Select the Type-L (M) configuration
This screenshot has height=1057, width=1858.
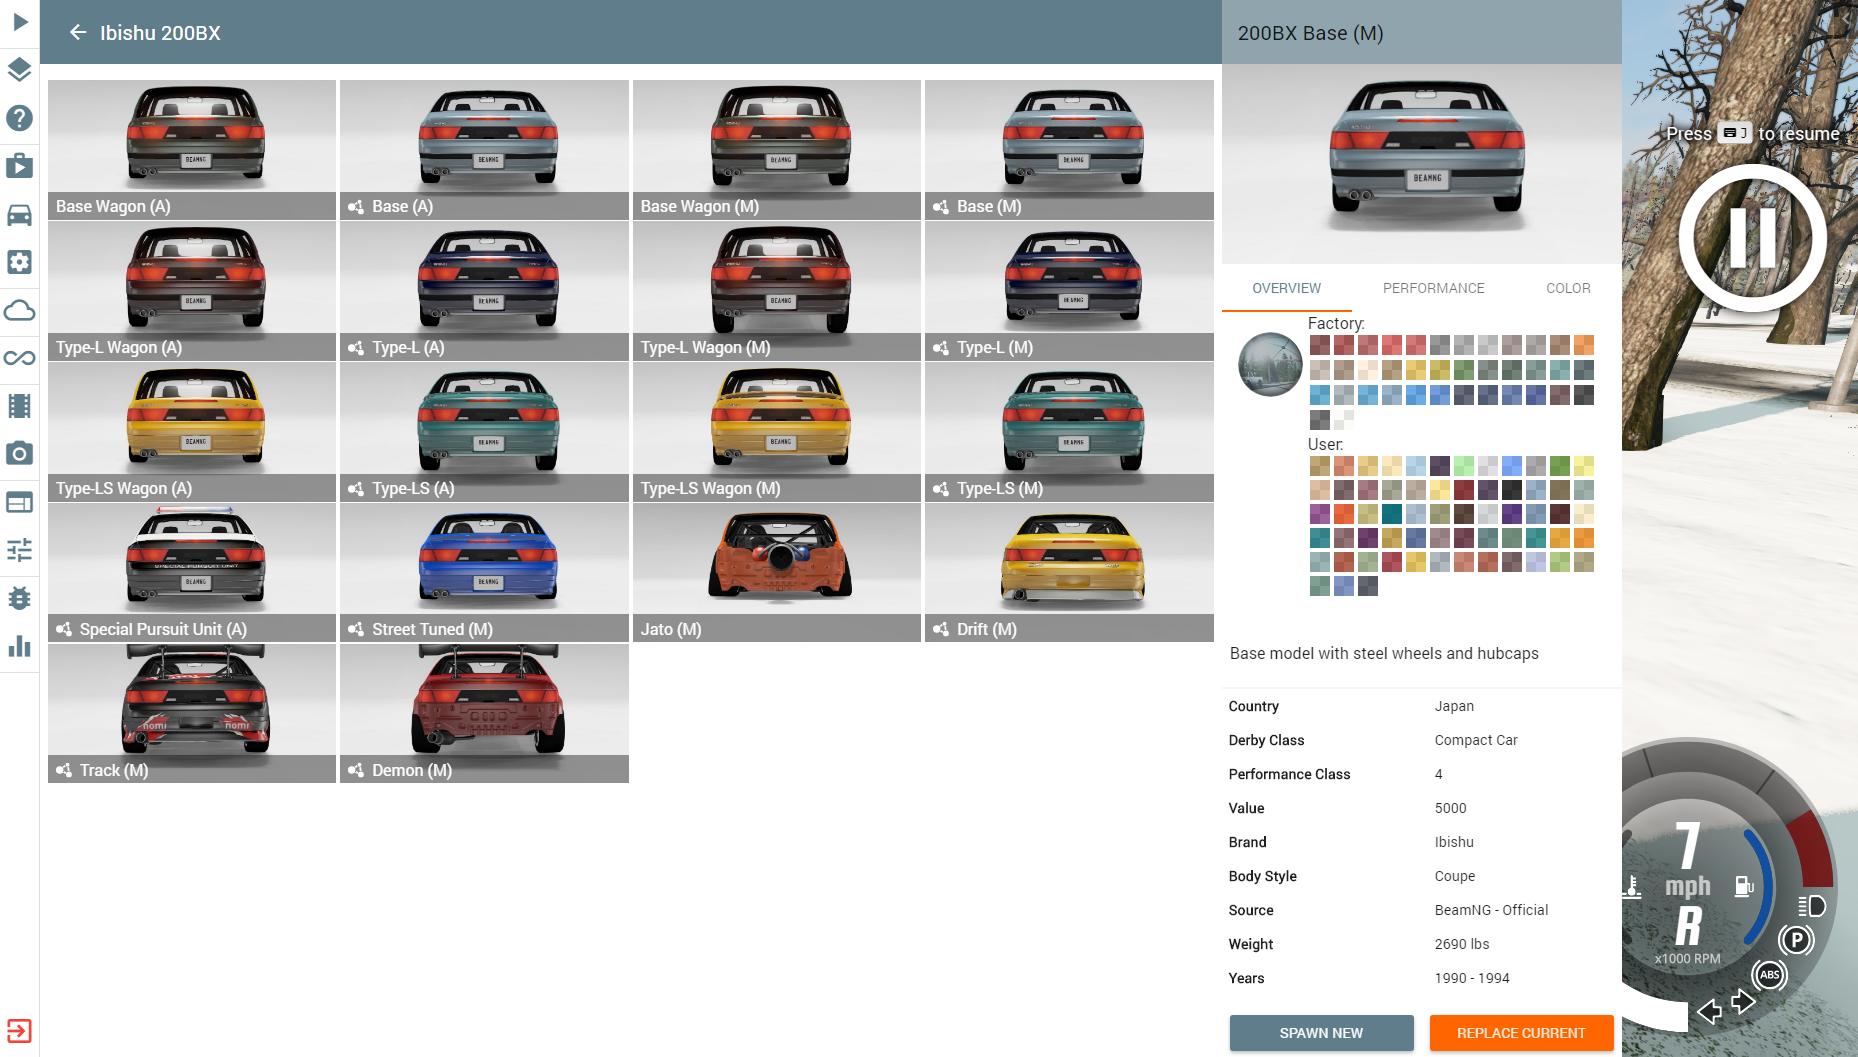tap(1069, 291)
